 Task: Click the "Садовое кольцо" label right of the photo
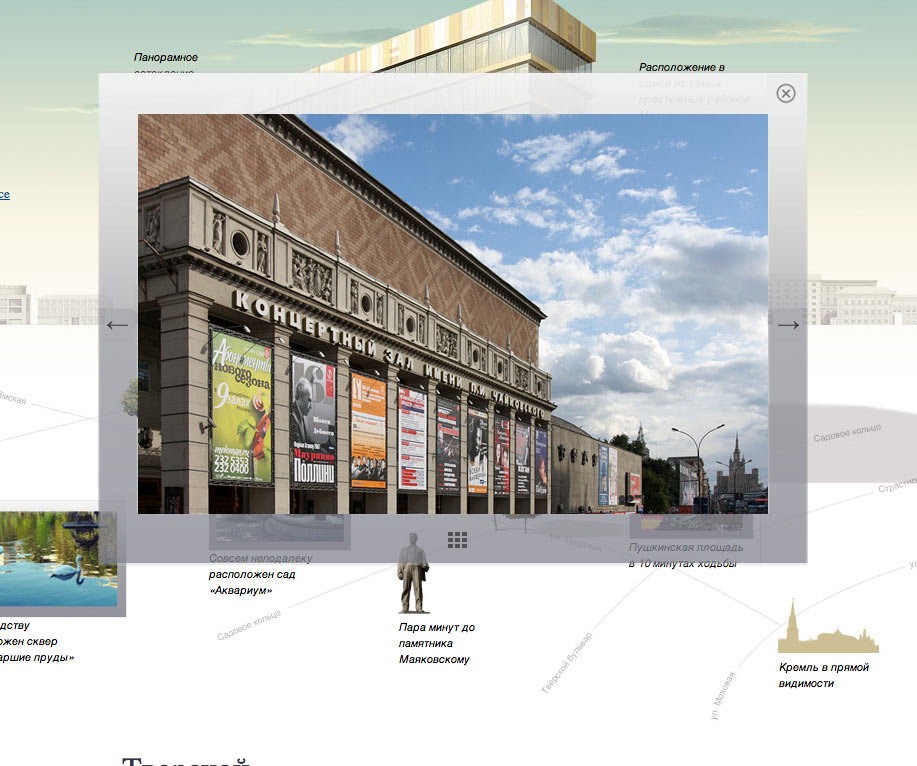pos(846,433)
